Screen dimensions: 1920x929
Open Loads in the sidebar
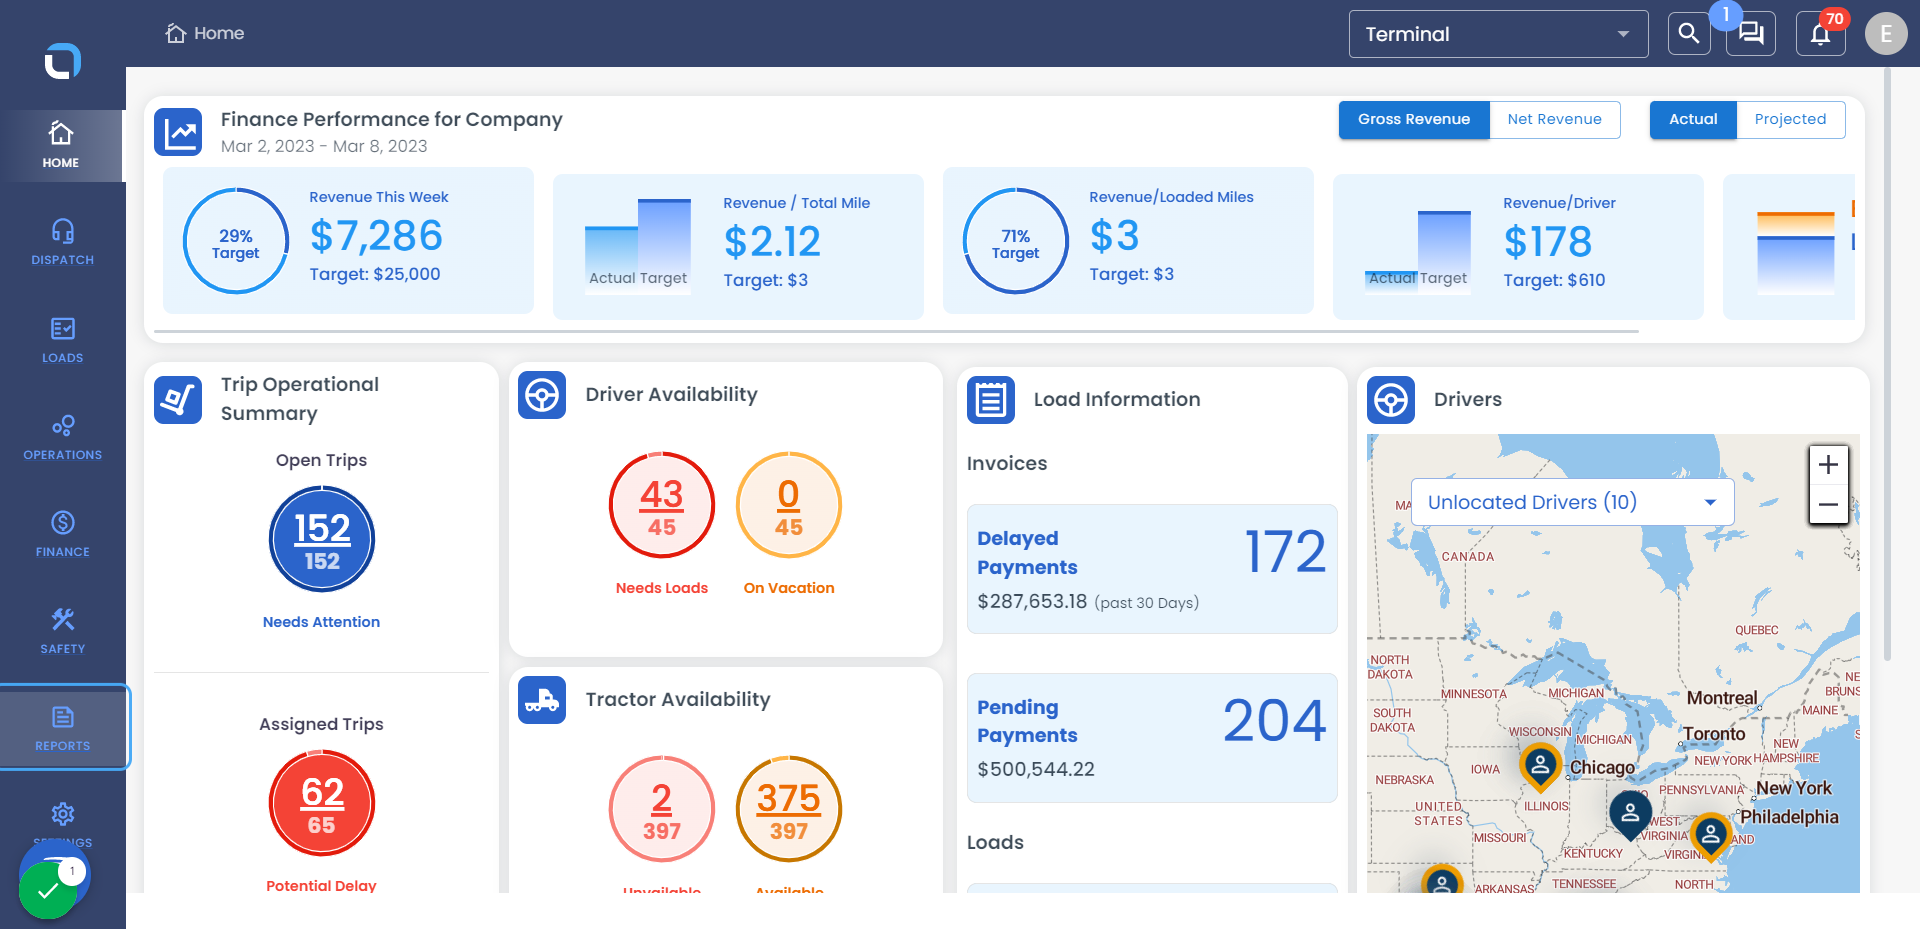[x=62, y=340]
